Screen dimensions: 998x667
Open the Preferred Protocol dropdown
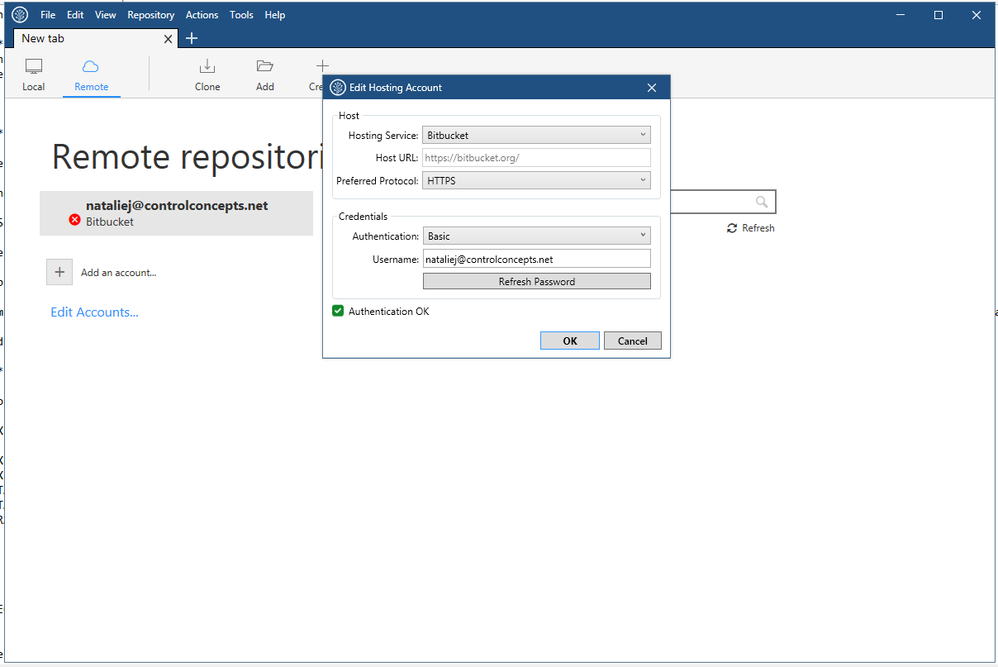[536, 181]
